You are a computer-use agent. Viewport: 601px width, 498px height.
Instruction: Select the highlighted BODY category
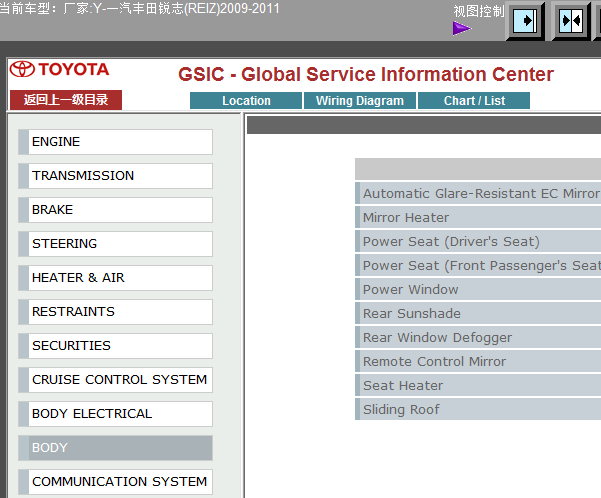click(115, 448)
